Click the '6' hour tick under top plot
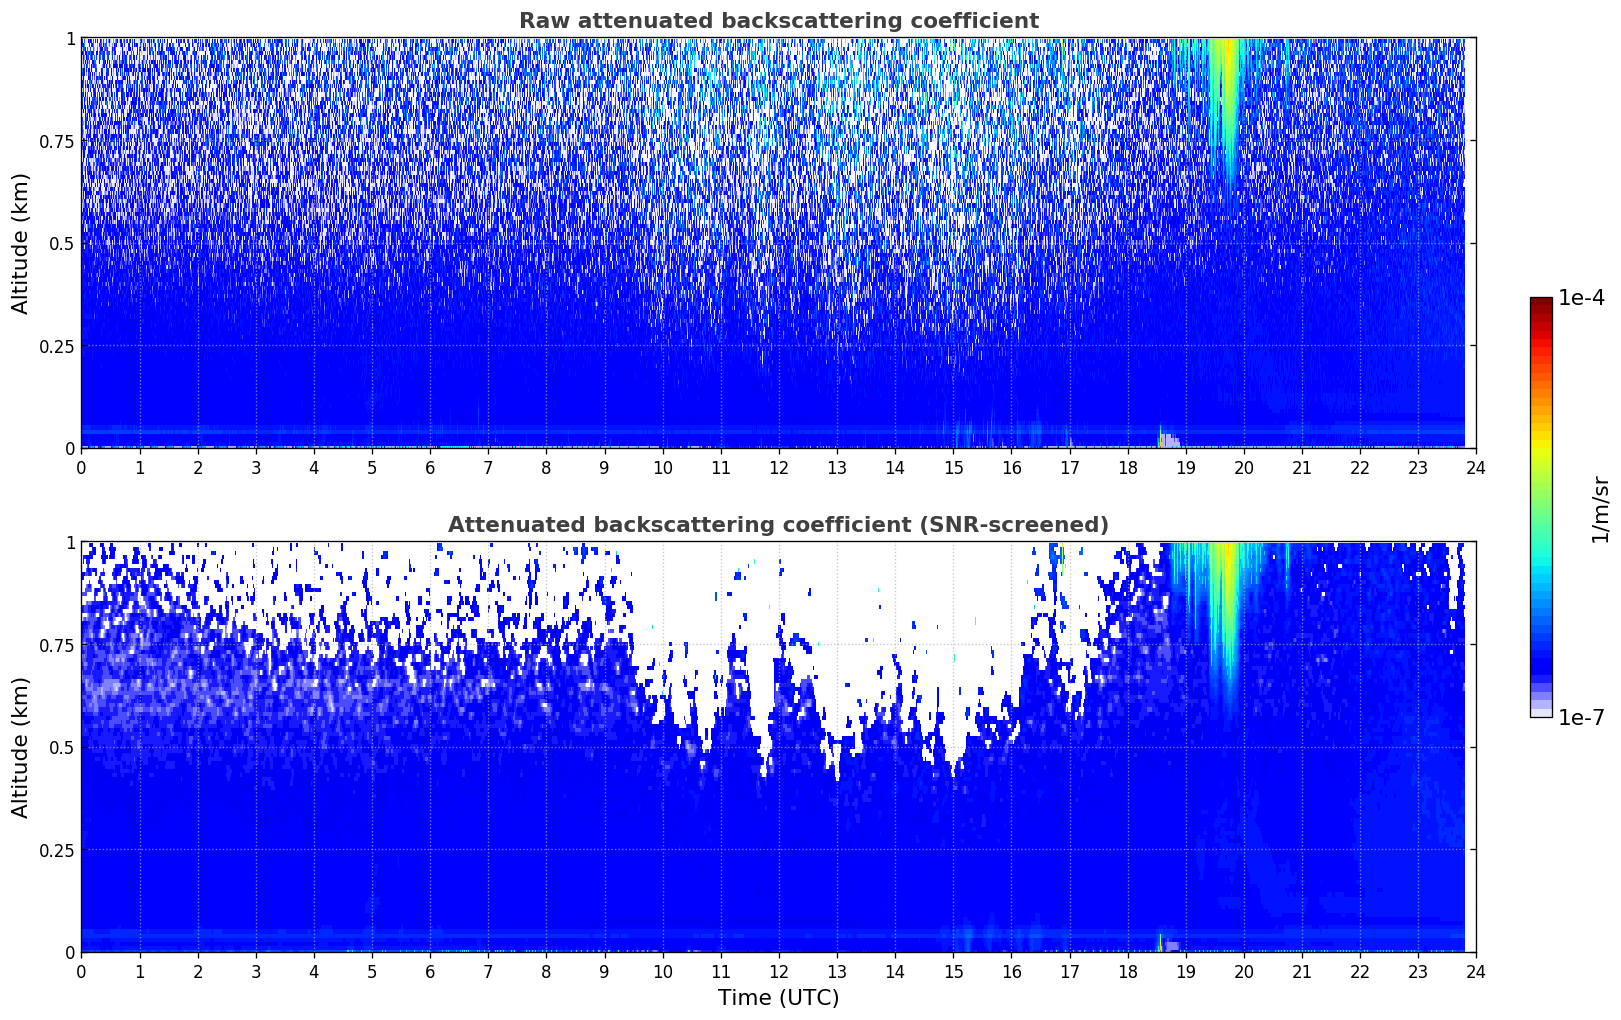 430,467
